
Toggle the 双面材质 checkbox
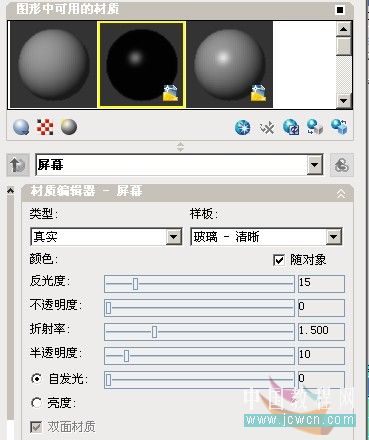(36, 427)
